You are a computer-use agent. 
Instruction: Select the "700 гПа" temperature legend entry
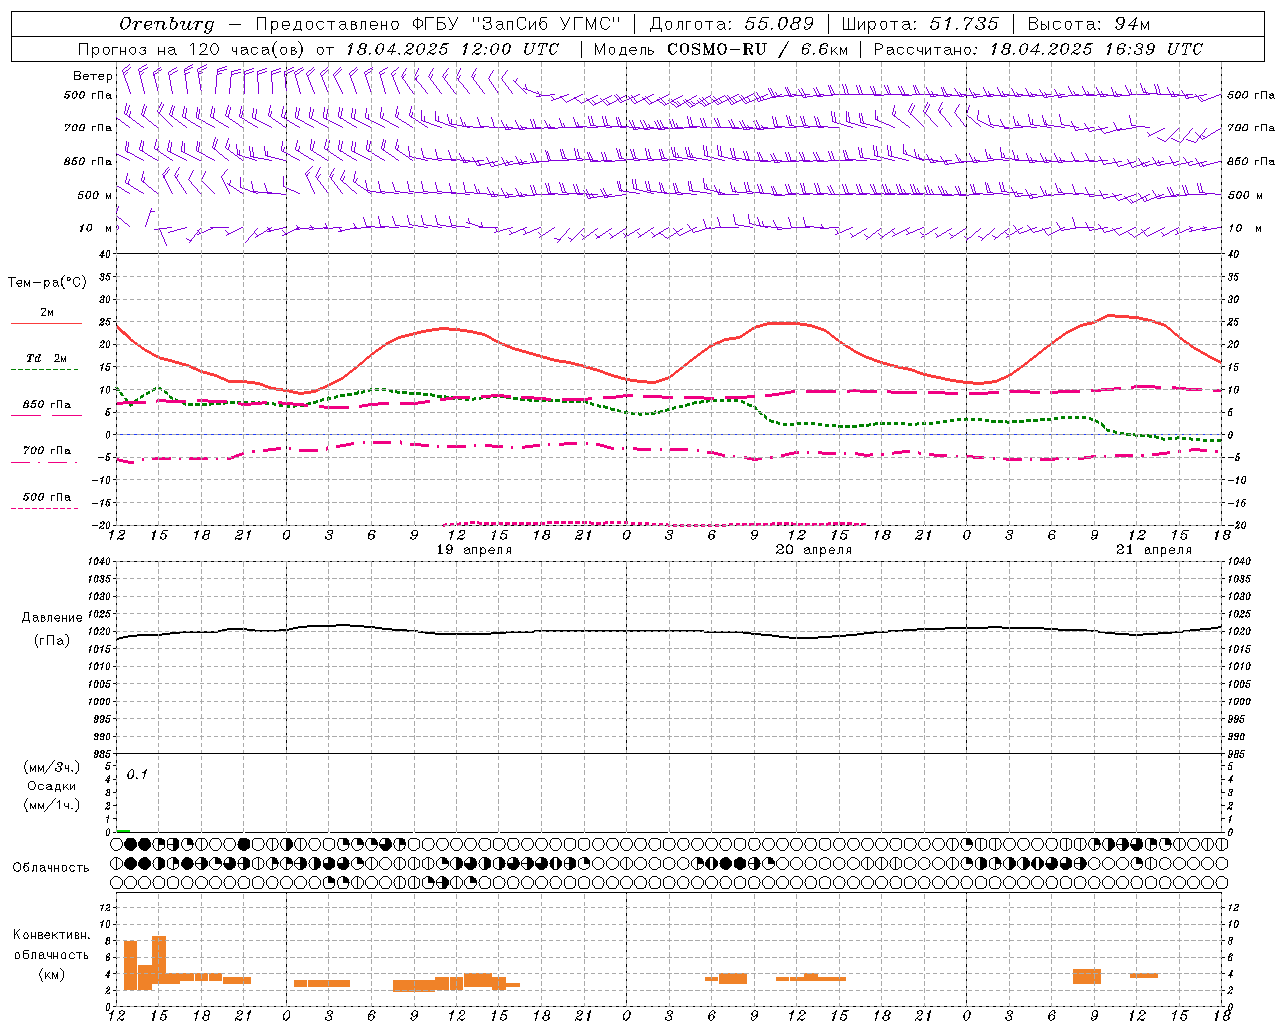(46, 450)
